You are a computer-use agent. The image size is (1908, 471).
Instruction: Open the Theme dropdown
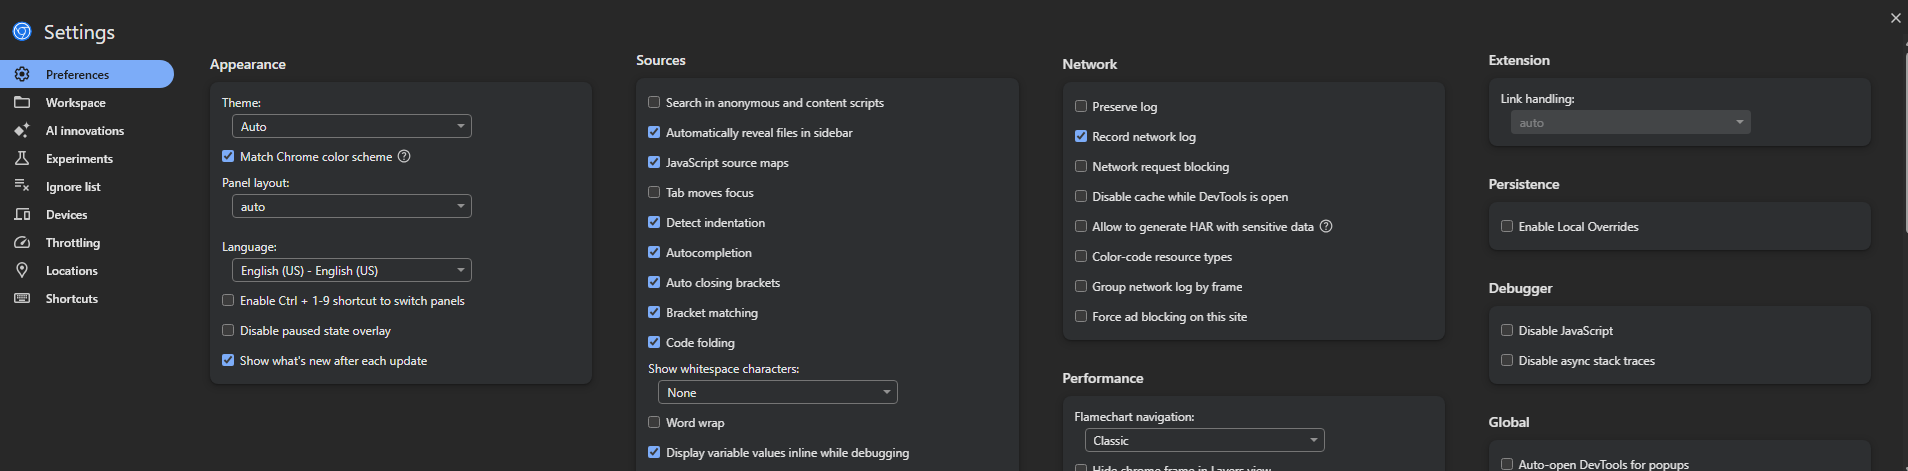tap(352, 126)
